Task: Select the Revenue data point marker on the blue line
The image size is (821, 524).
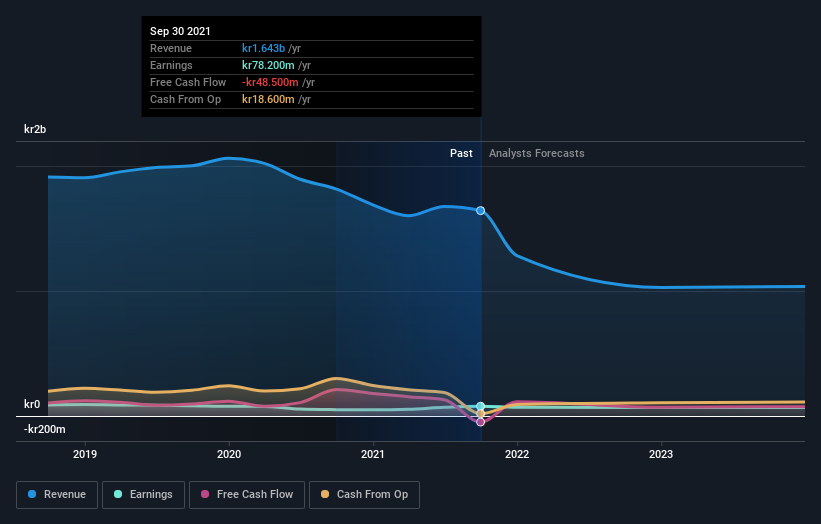Action: click(x=480, y=210)
